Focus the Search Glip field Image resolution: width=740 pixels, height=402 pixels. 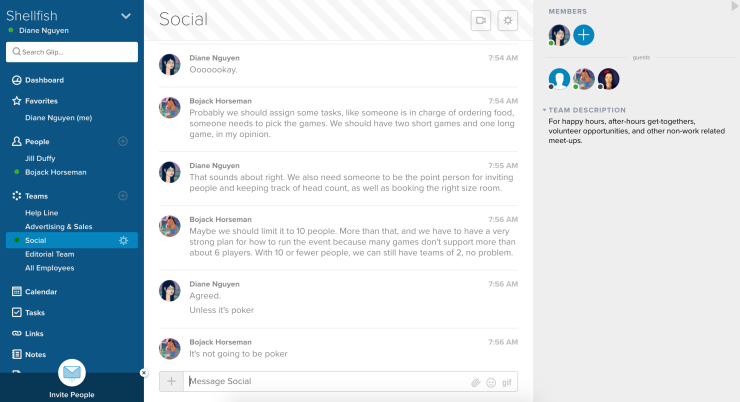pos(72,52)
